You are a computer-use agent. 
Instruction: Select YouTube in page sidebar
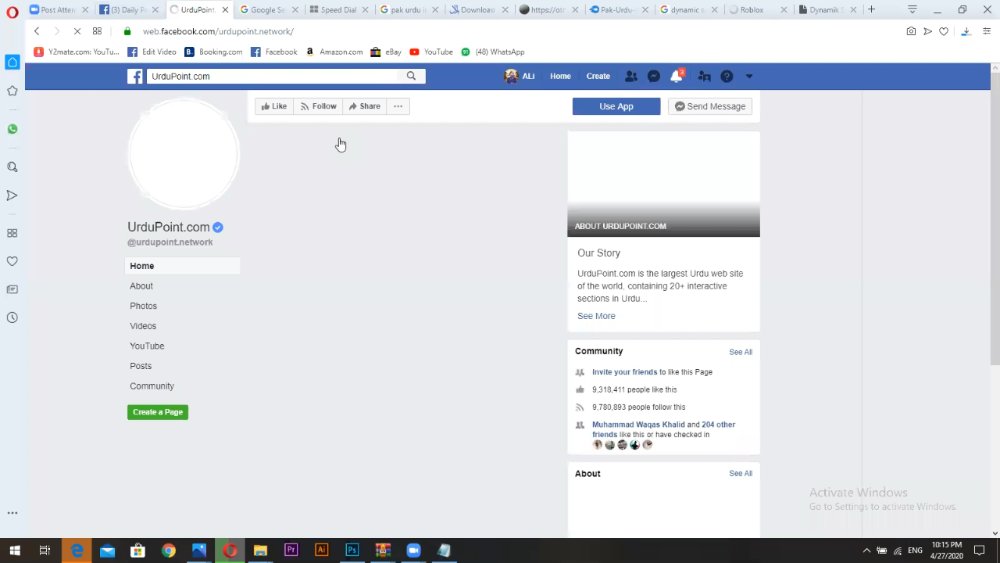pyautogui.click(x=147, y=346)
